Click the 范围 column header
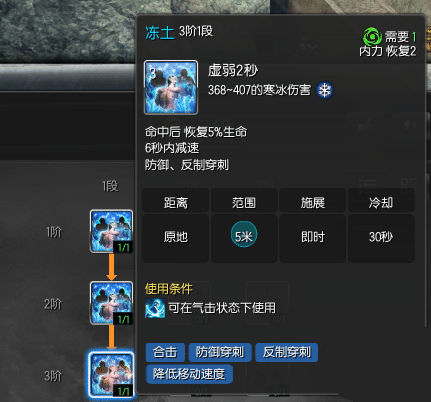 (x=244, y=201)
